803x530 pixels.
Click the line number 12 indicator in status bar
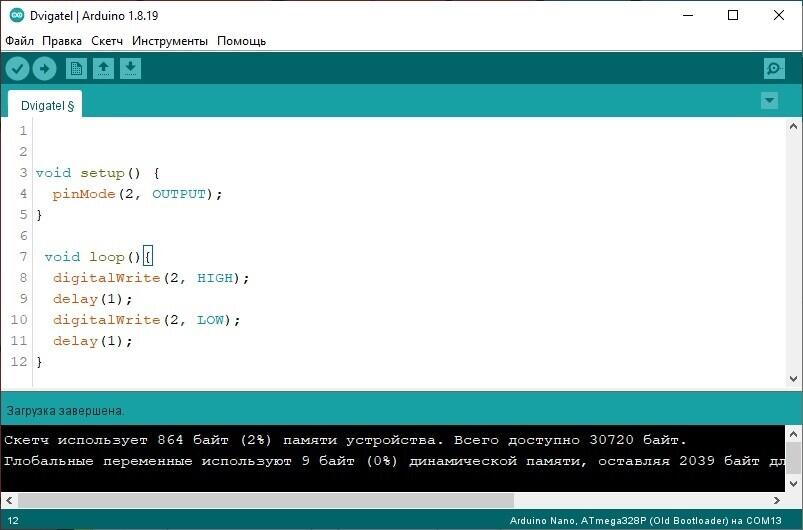[x=13, y=521]
